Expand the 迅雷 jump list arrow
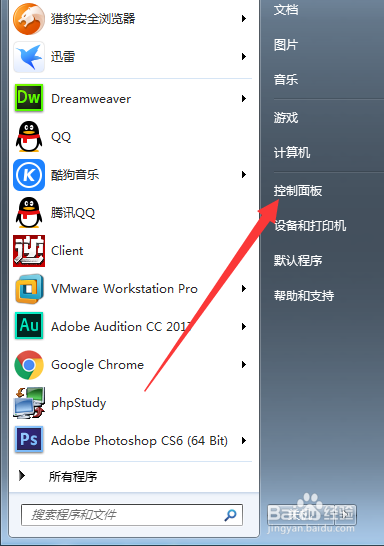384x546 pixels. [244, 56]
